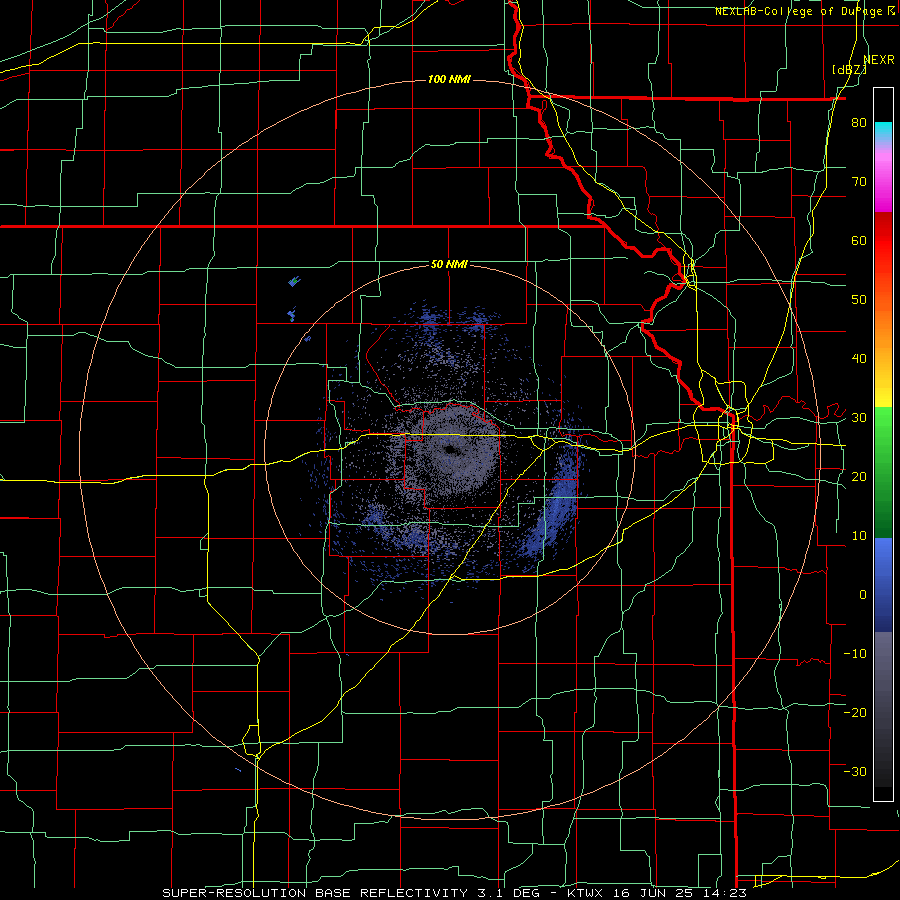This screenshot has width=900, height=900.
Task: Click the Super-Resolution Base Reflectivity caption at bottom
Action: pyautogui.click(x=454, y=893)
